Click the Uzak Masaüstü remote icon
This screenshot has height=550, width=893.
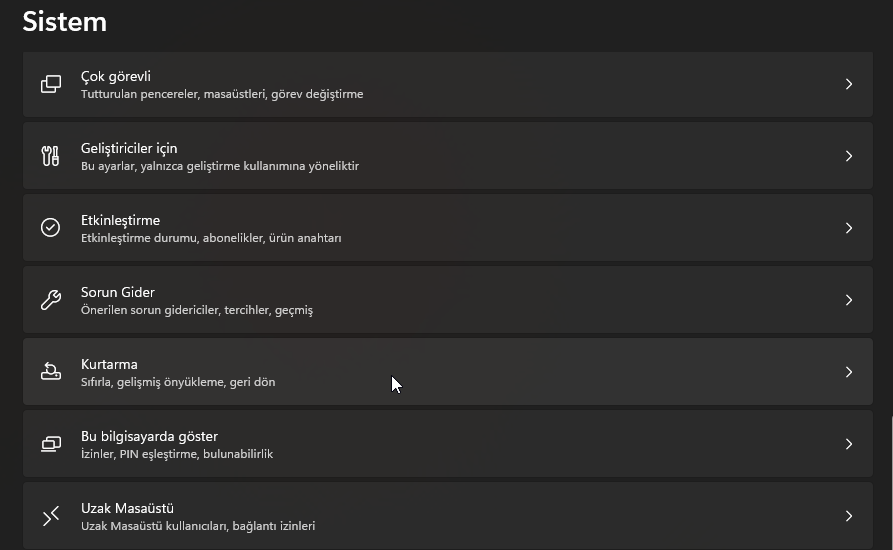pos(51,516)
